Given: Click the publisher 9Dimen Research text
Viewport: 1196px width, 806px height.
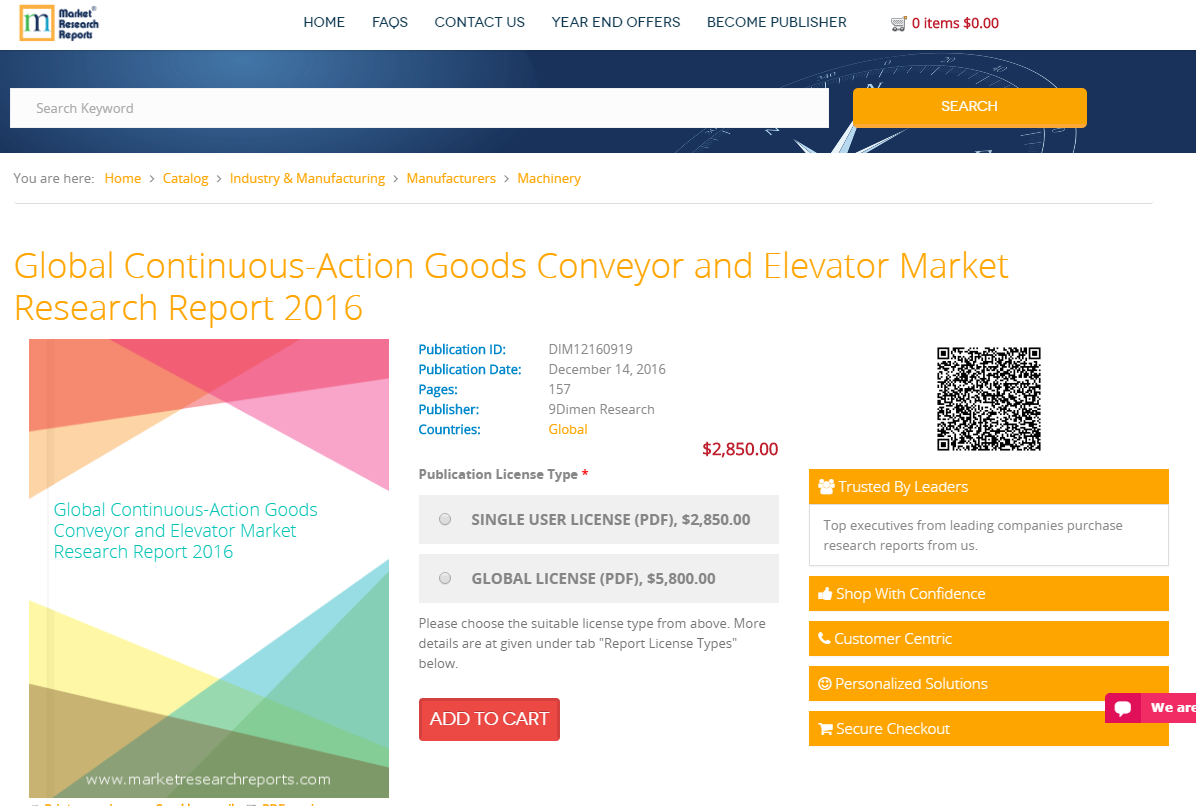Looking at the screenshot, I should tap(601, 409).
